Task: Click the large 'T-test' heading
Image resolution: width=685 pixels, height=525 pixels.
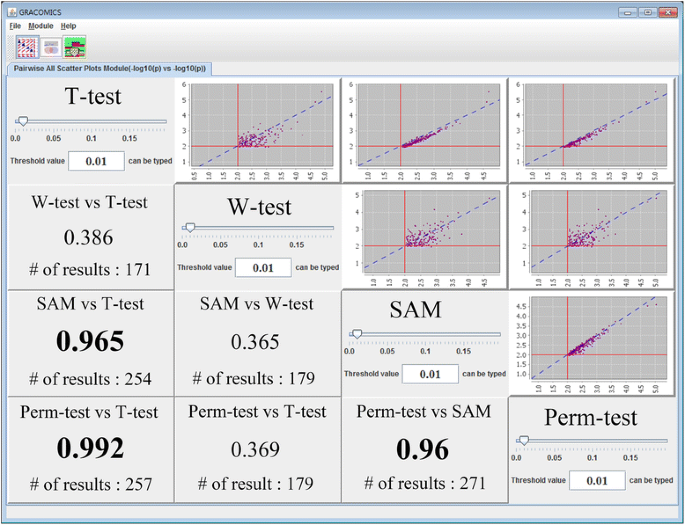Action: tap(93, 96)
